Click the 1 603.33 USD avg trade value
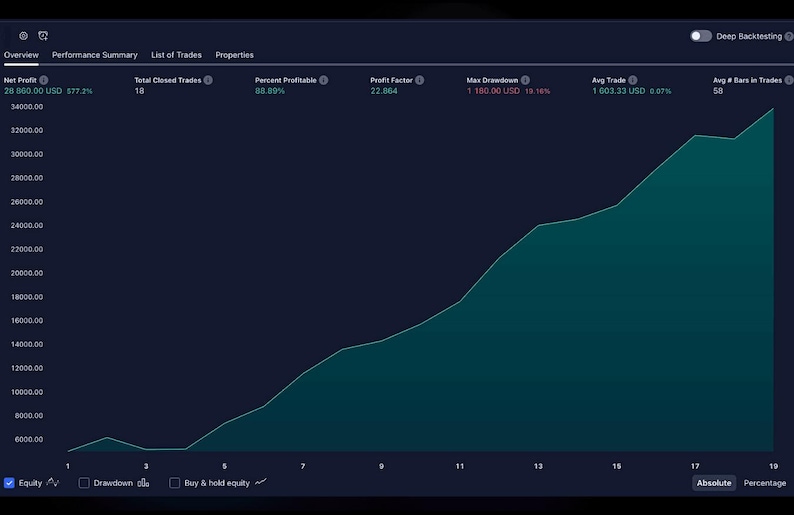The width and height of the screenshot is (794, 515). pyautogui.click(x=619, y=91)
